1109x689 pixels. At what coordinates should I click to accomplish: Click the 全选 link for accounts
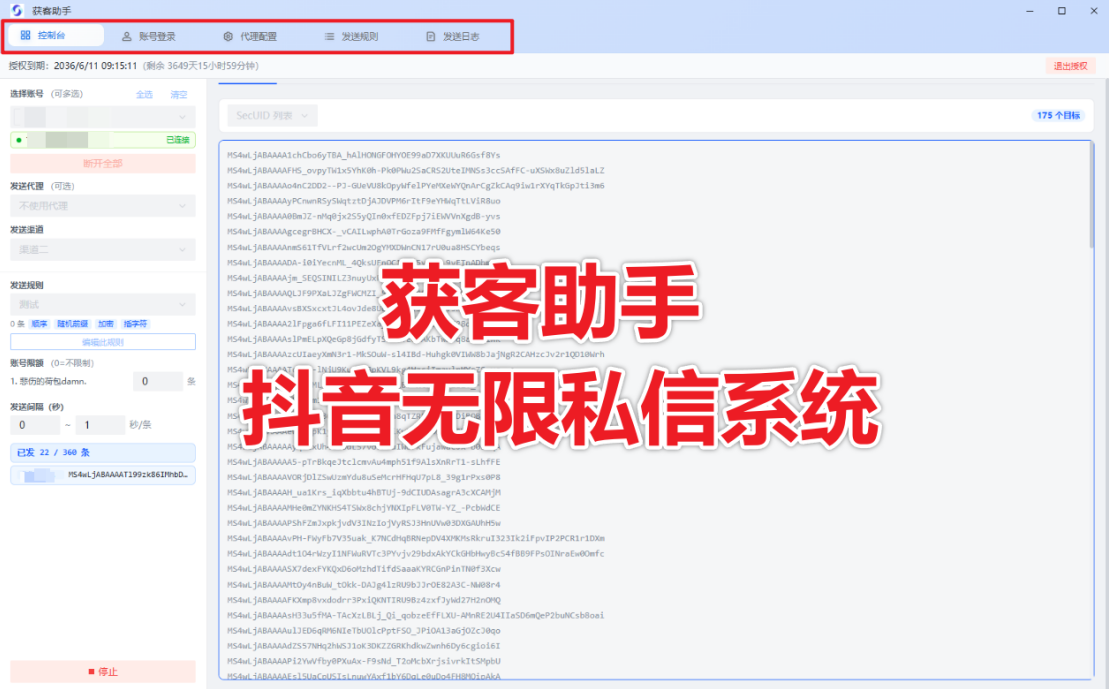144,94
